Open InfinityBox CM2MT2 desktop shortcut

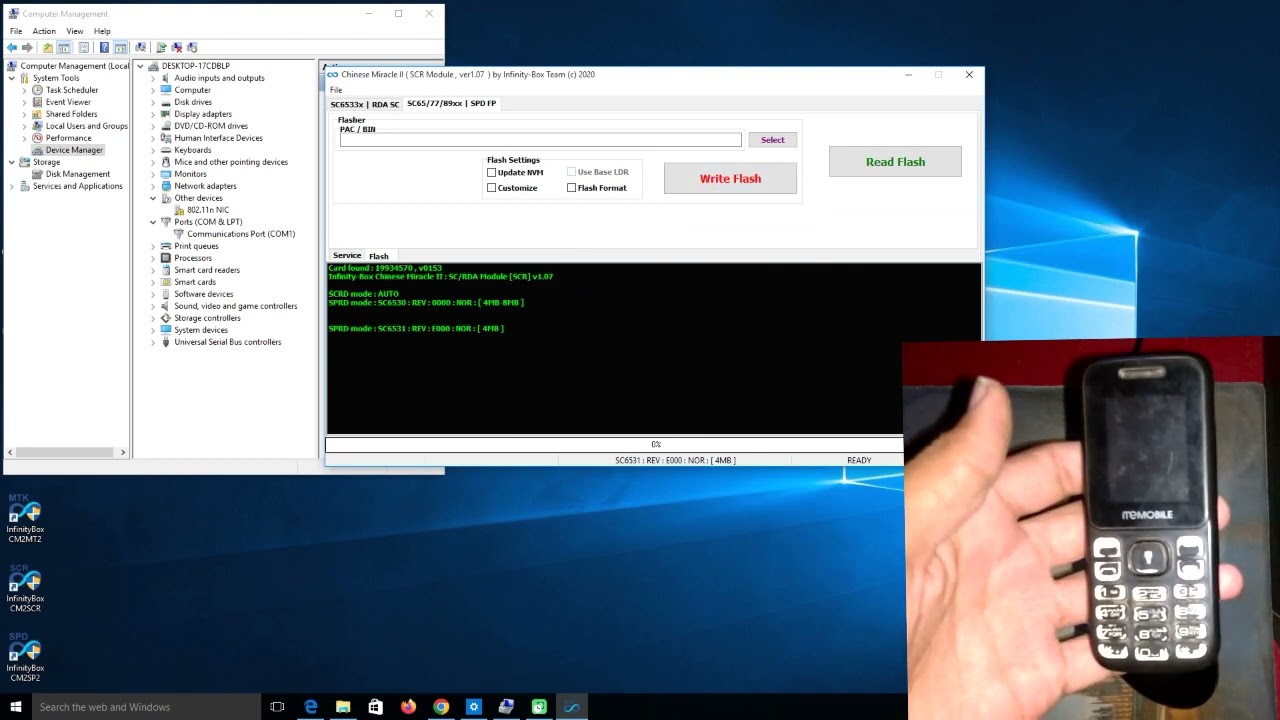point(25,519)
